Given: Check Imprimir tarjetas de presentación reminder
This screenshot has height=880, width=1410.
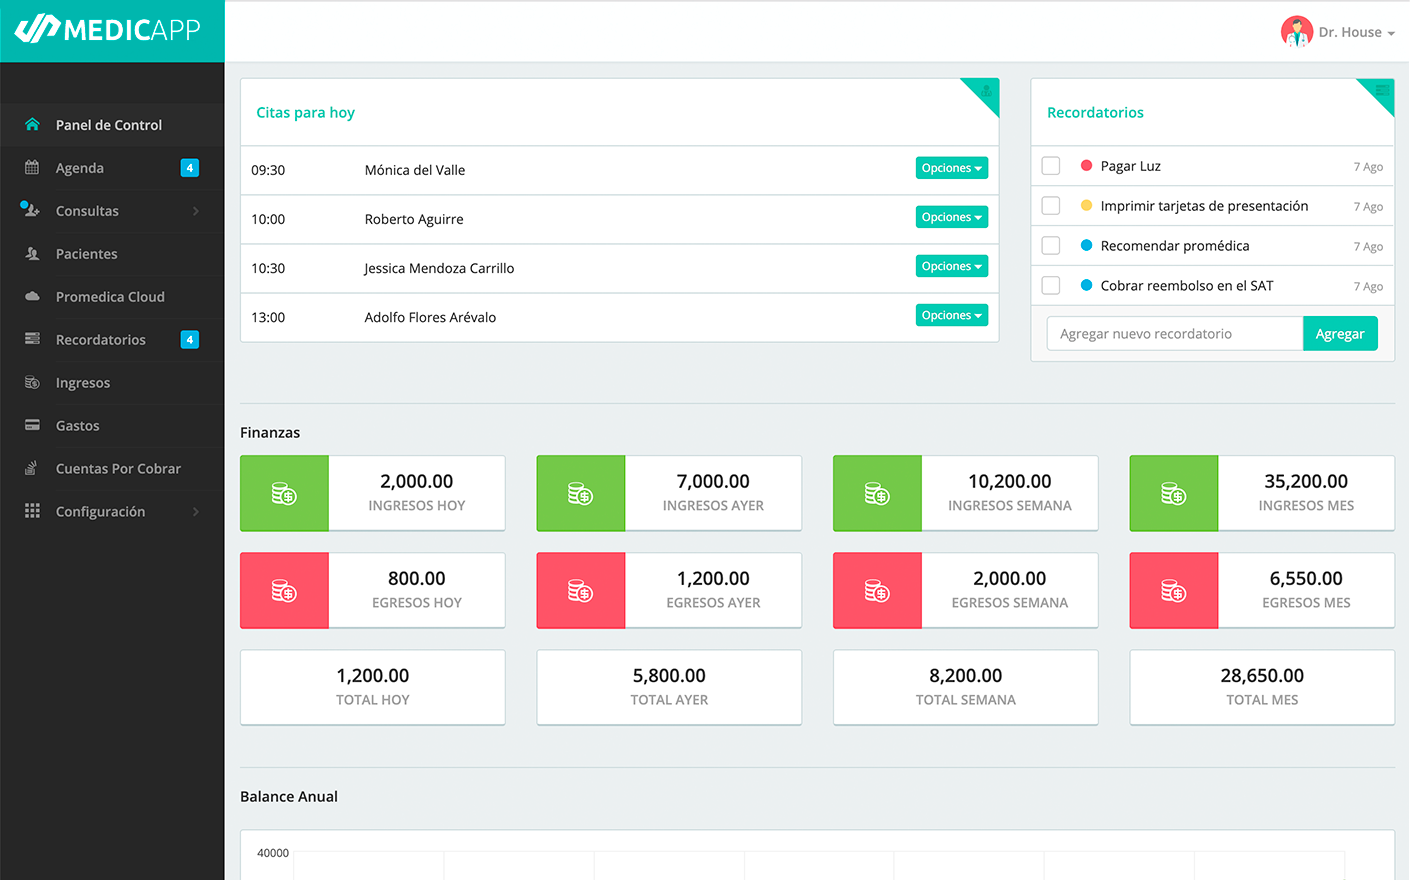Looking at the screenshot, I should pos(1051,206).
